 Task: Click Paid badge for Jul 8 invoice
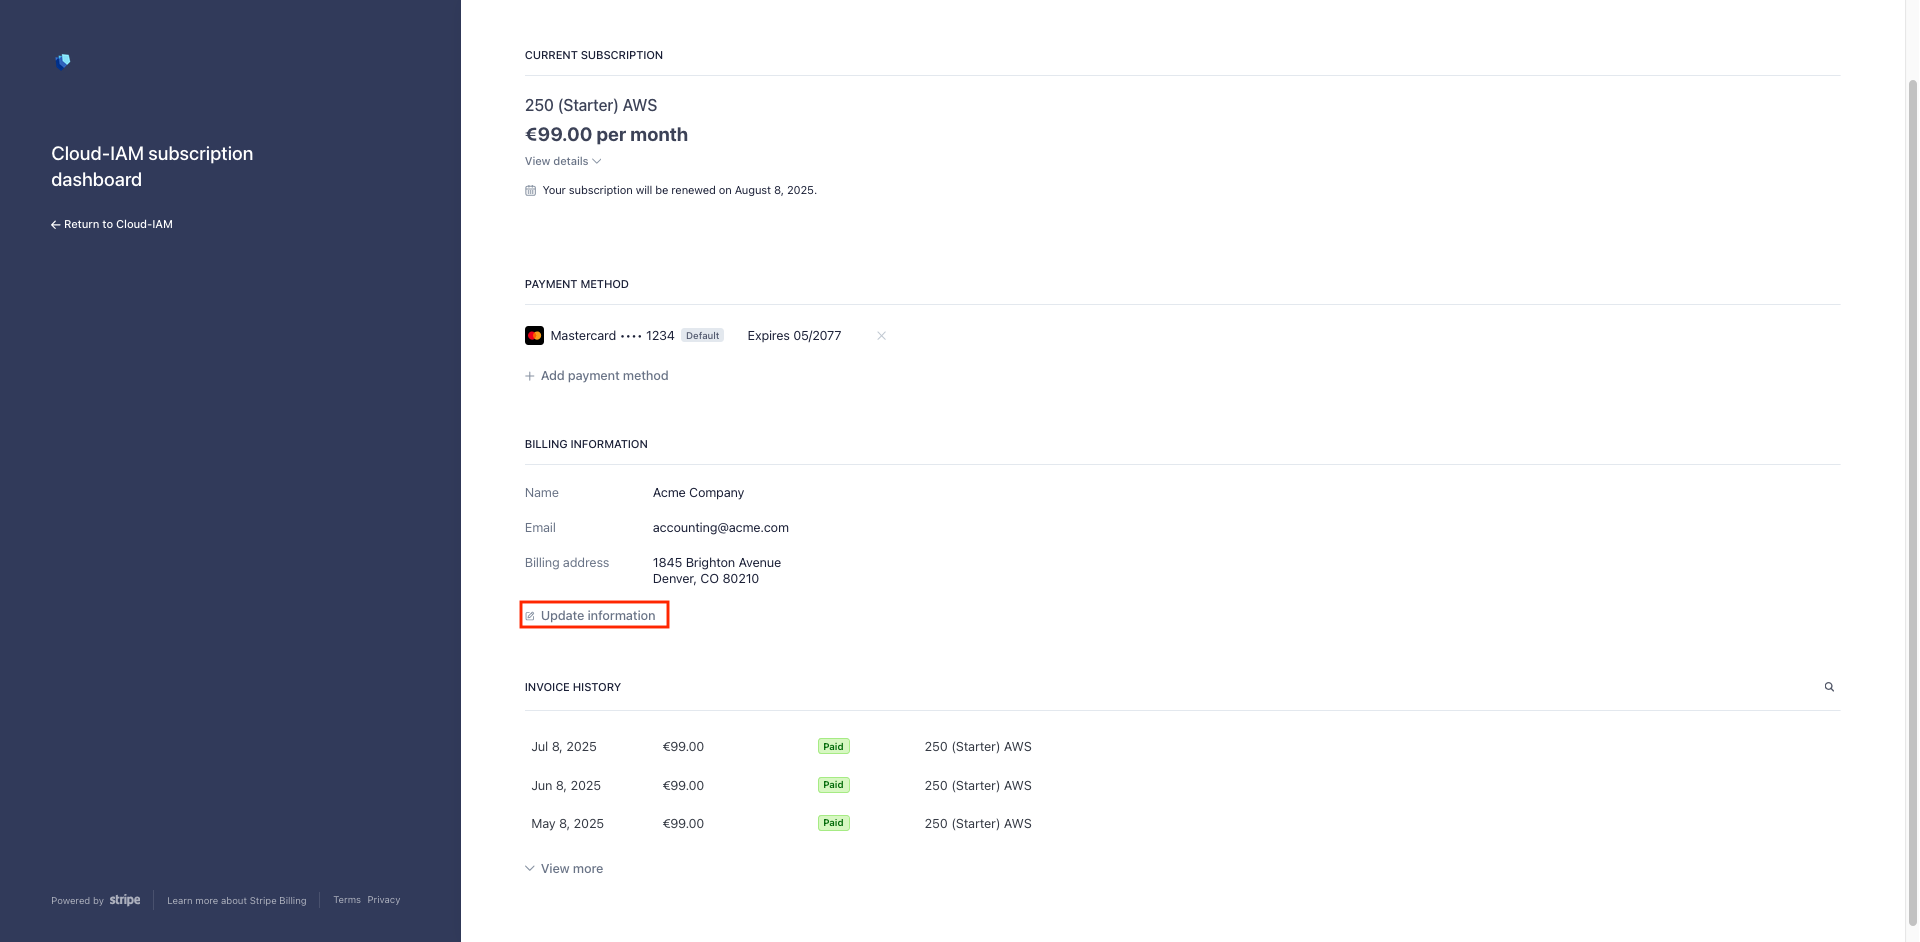833,747
